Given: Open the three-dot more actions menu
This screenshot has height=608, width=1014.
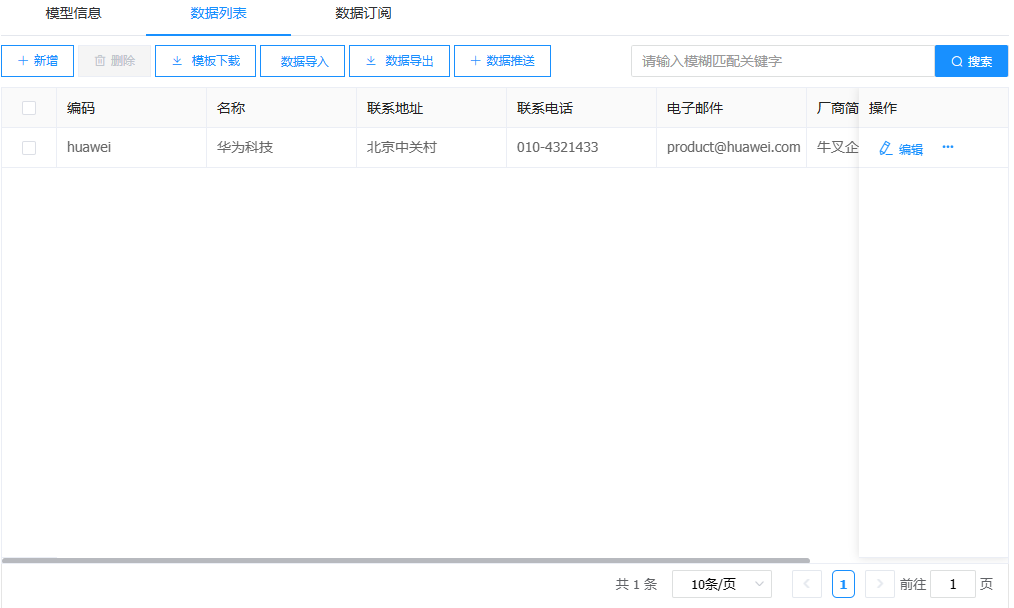Looking at the screenshot, I should pos(948,147).
